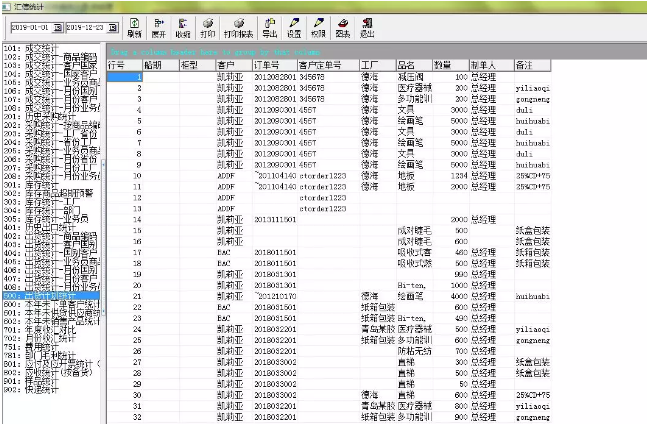The height and width of the screenshot is (427, 649).
Task: Click 防粘无纺 product cell in row 26
Action: (414, 351)
